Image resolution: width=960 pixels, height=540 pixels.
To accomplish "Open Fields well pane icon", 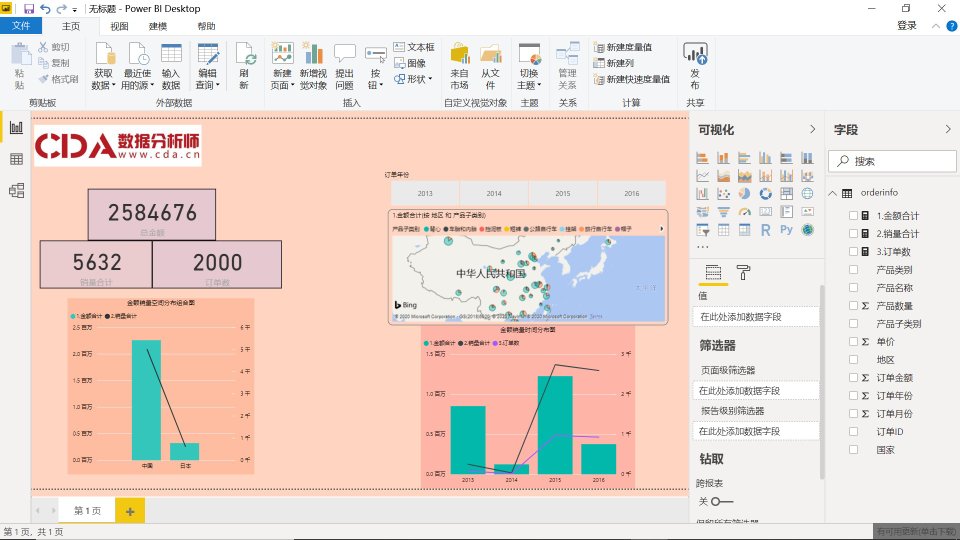I will pyautogui.click(x=713, y=272).
